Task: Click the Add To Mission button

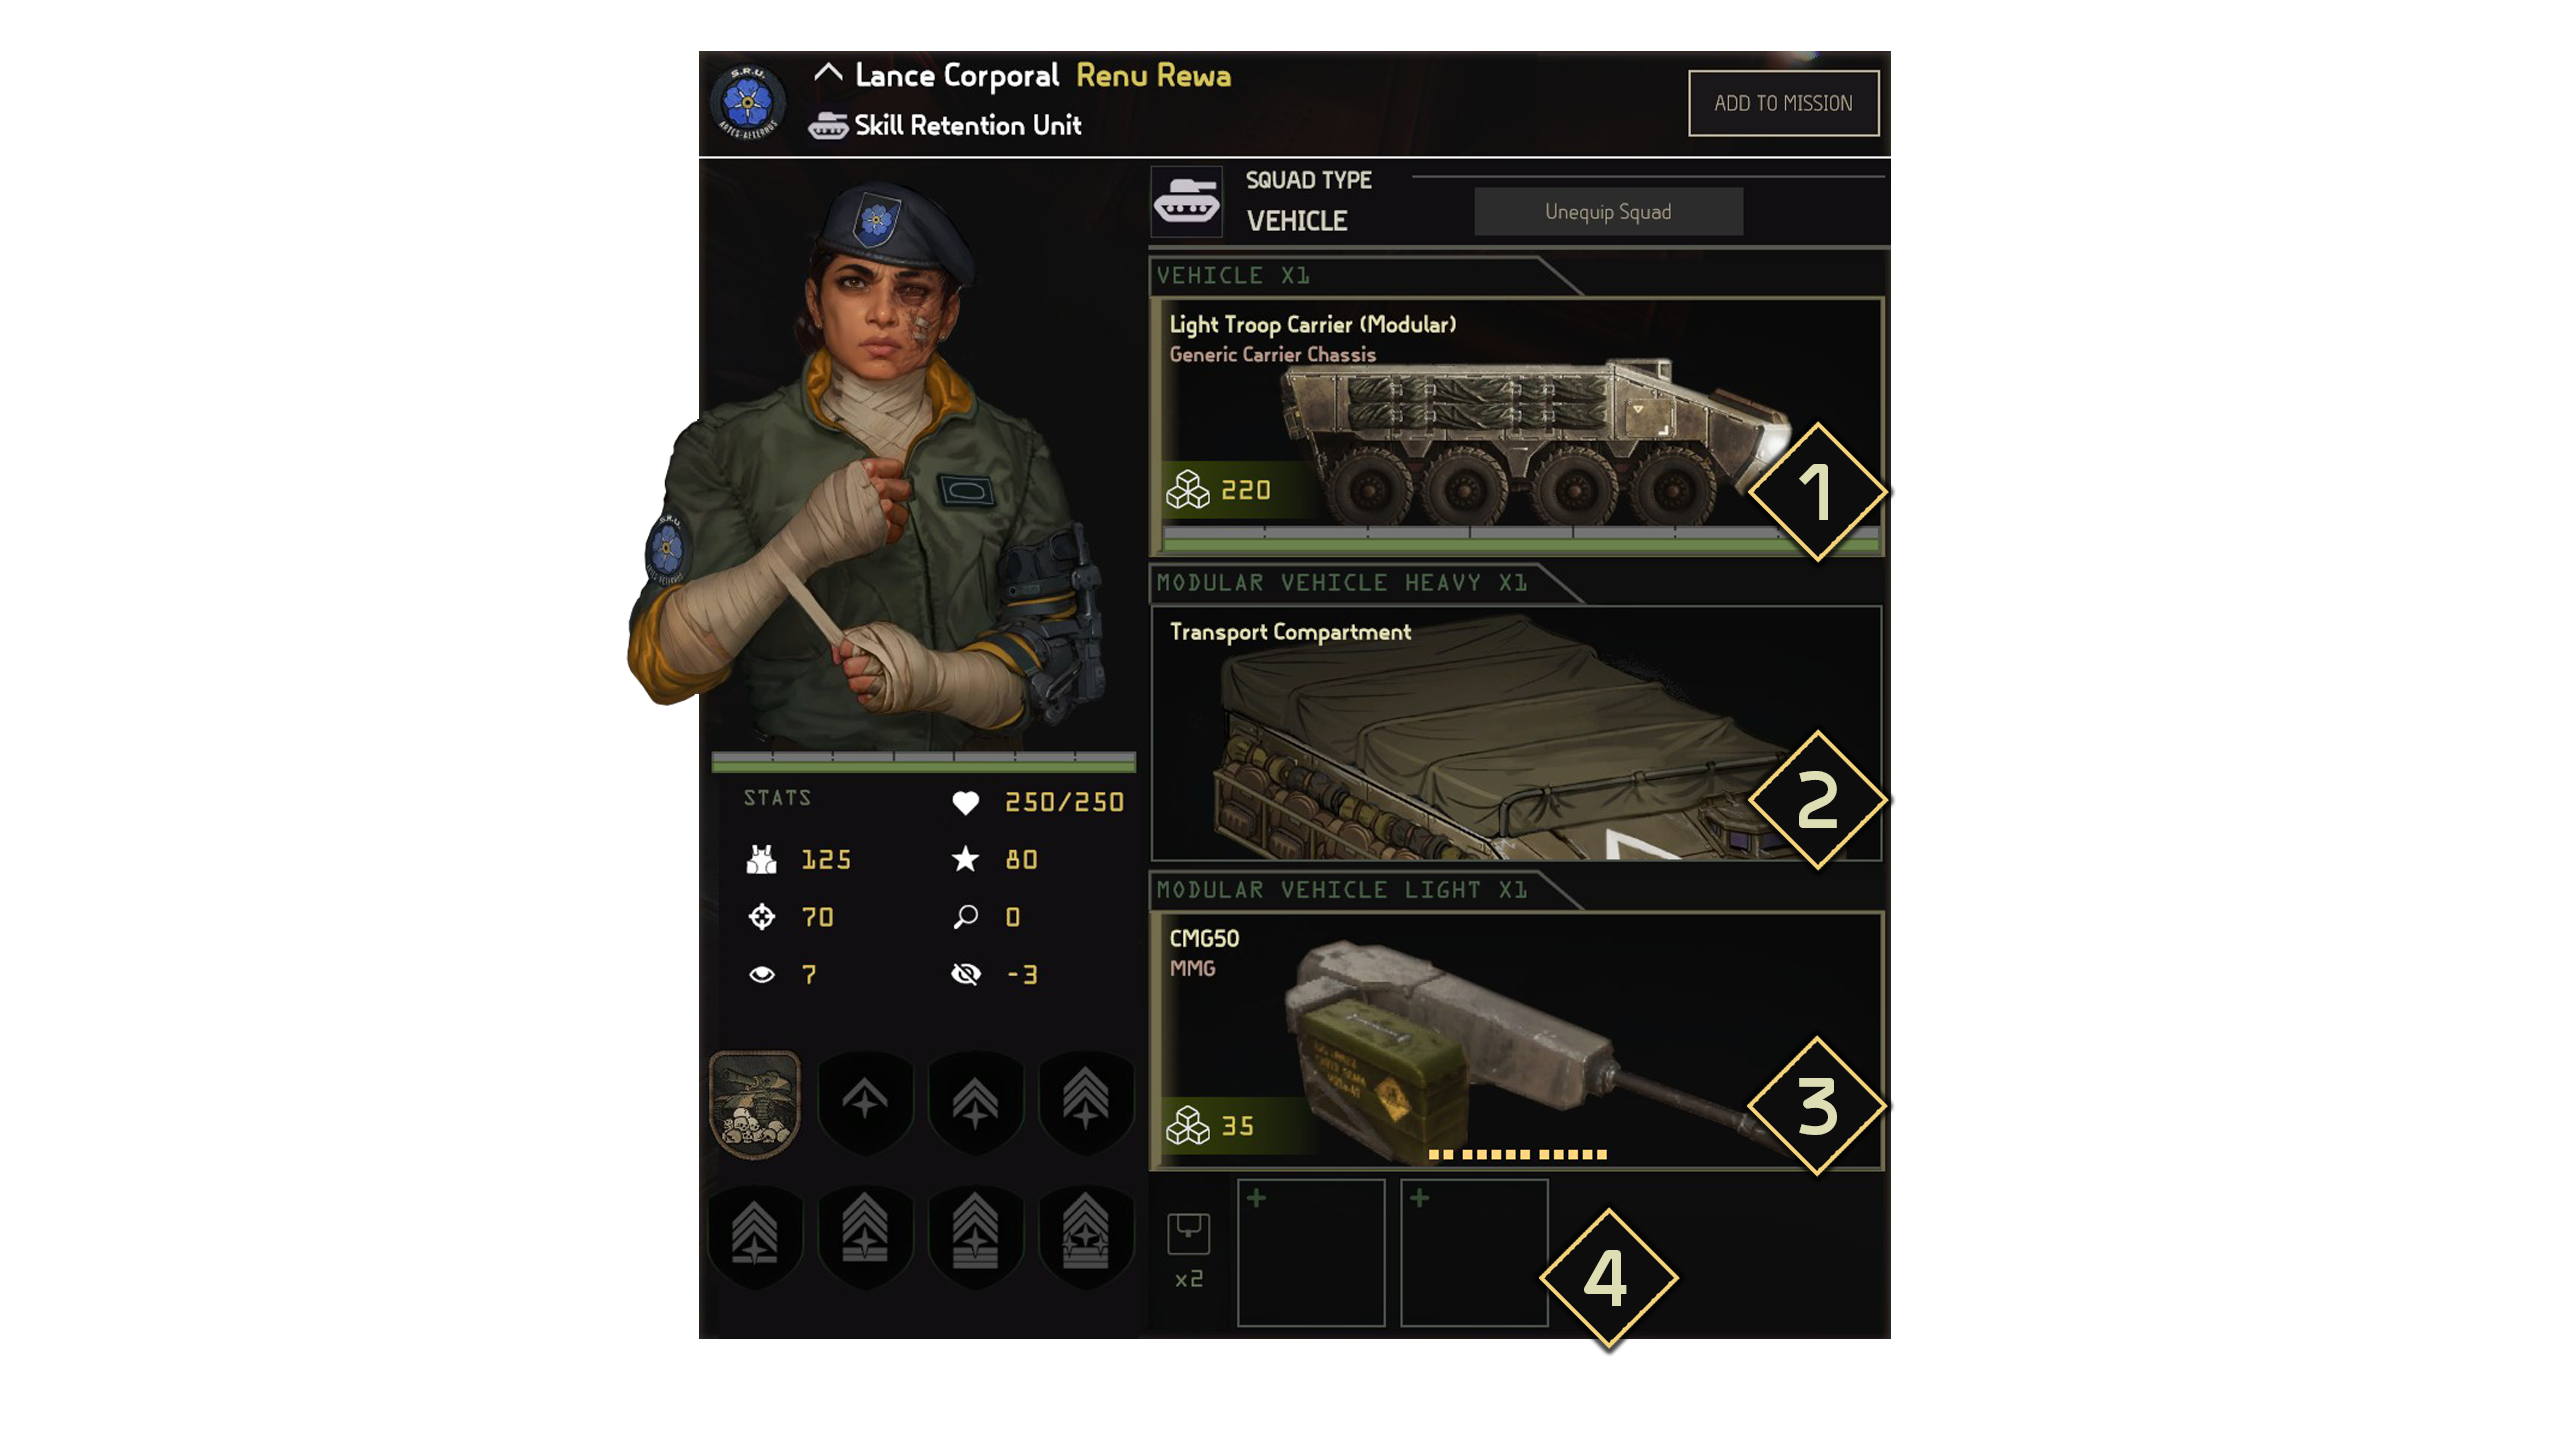Action: click(x=1783, y=103)
